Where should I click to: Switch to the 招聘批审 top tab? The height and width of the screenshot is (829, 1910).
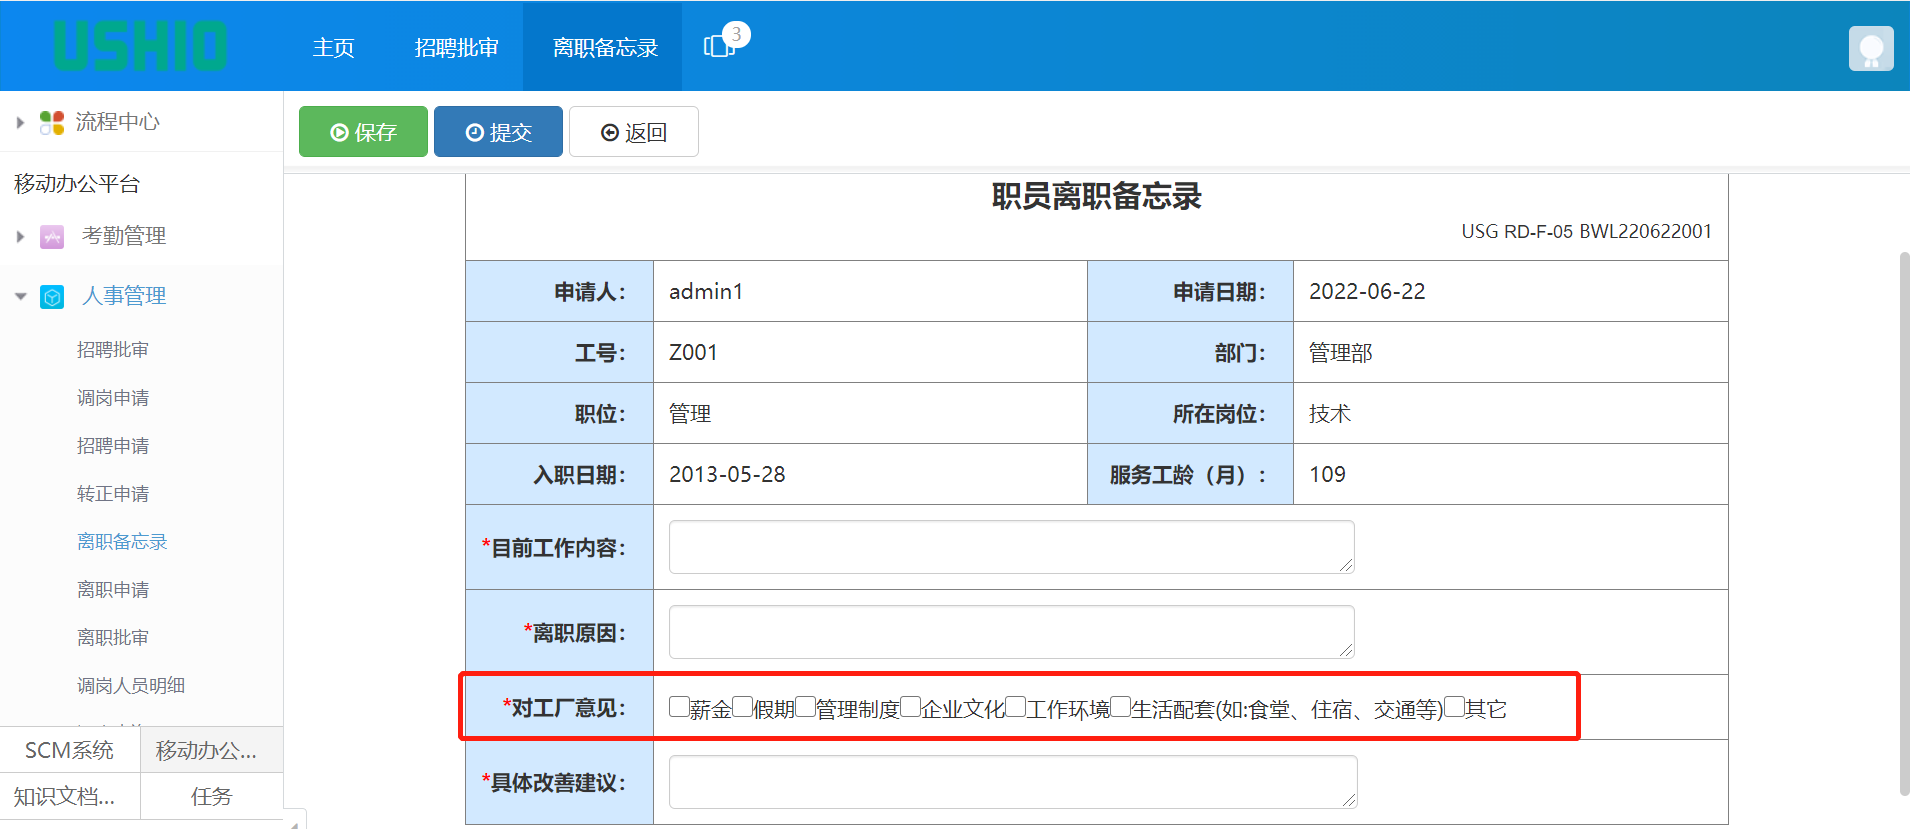(x=456, y=48)
